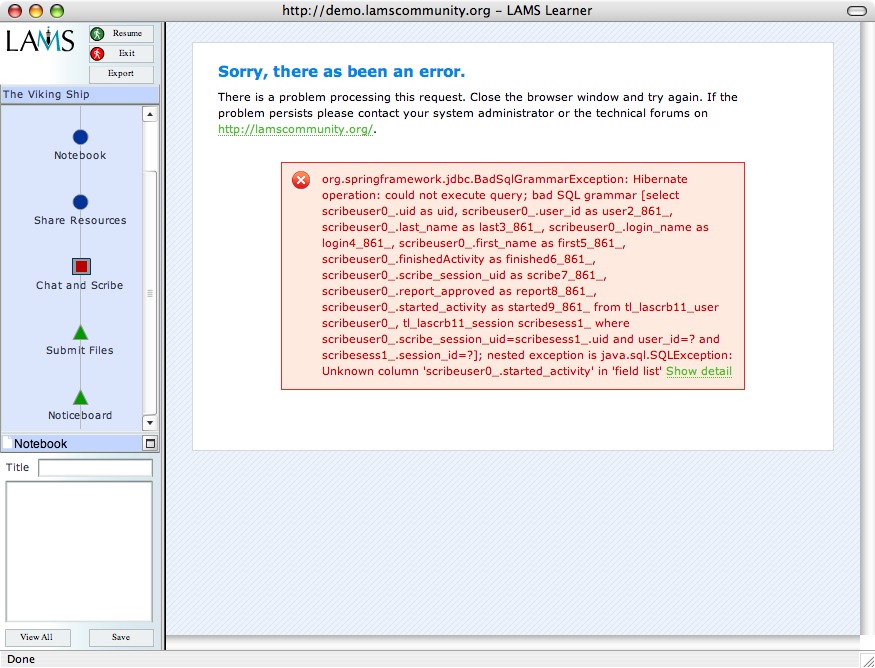Open the lamscommunity.org link
875x668 pixels.
click(295, 129)
